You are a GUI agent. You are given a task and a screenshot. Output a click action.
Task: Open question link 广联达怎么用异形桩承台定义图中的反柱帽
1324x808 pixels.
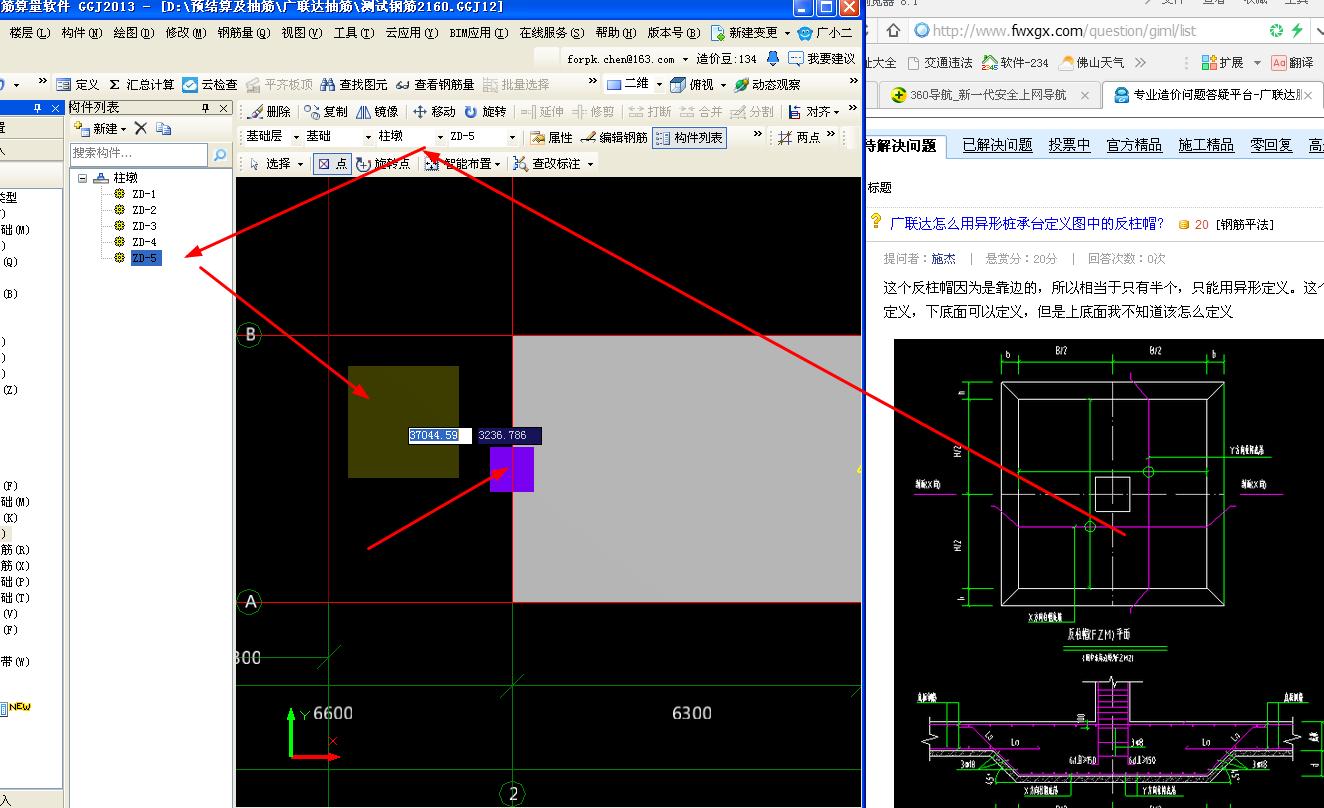point(1027,223)
